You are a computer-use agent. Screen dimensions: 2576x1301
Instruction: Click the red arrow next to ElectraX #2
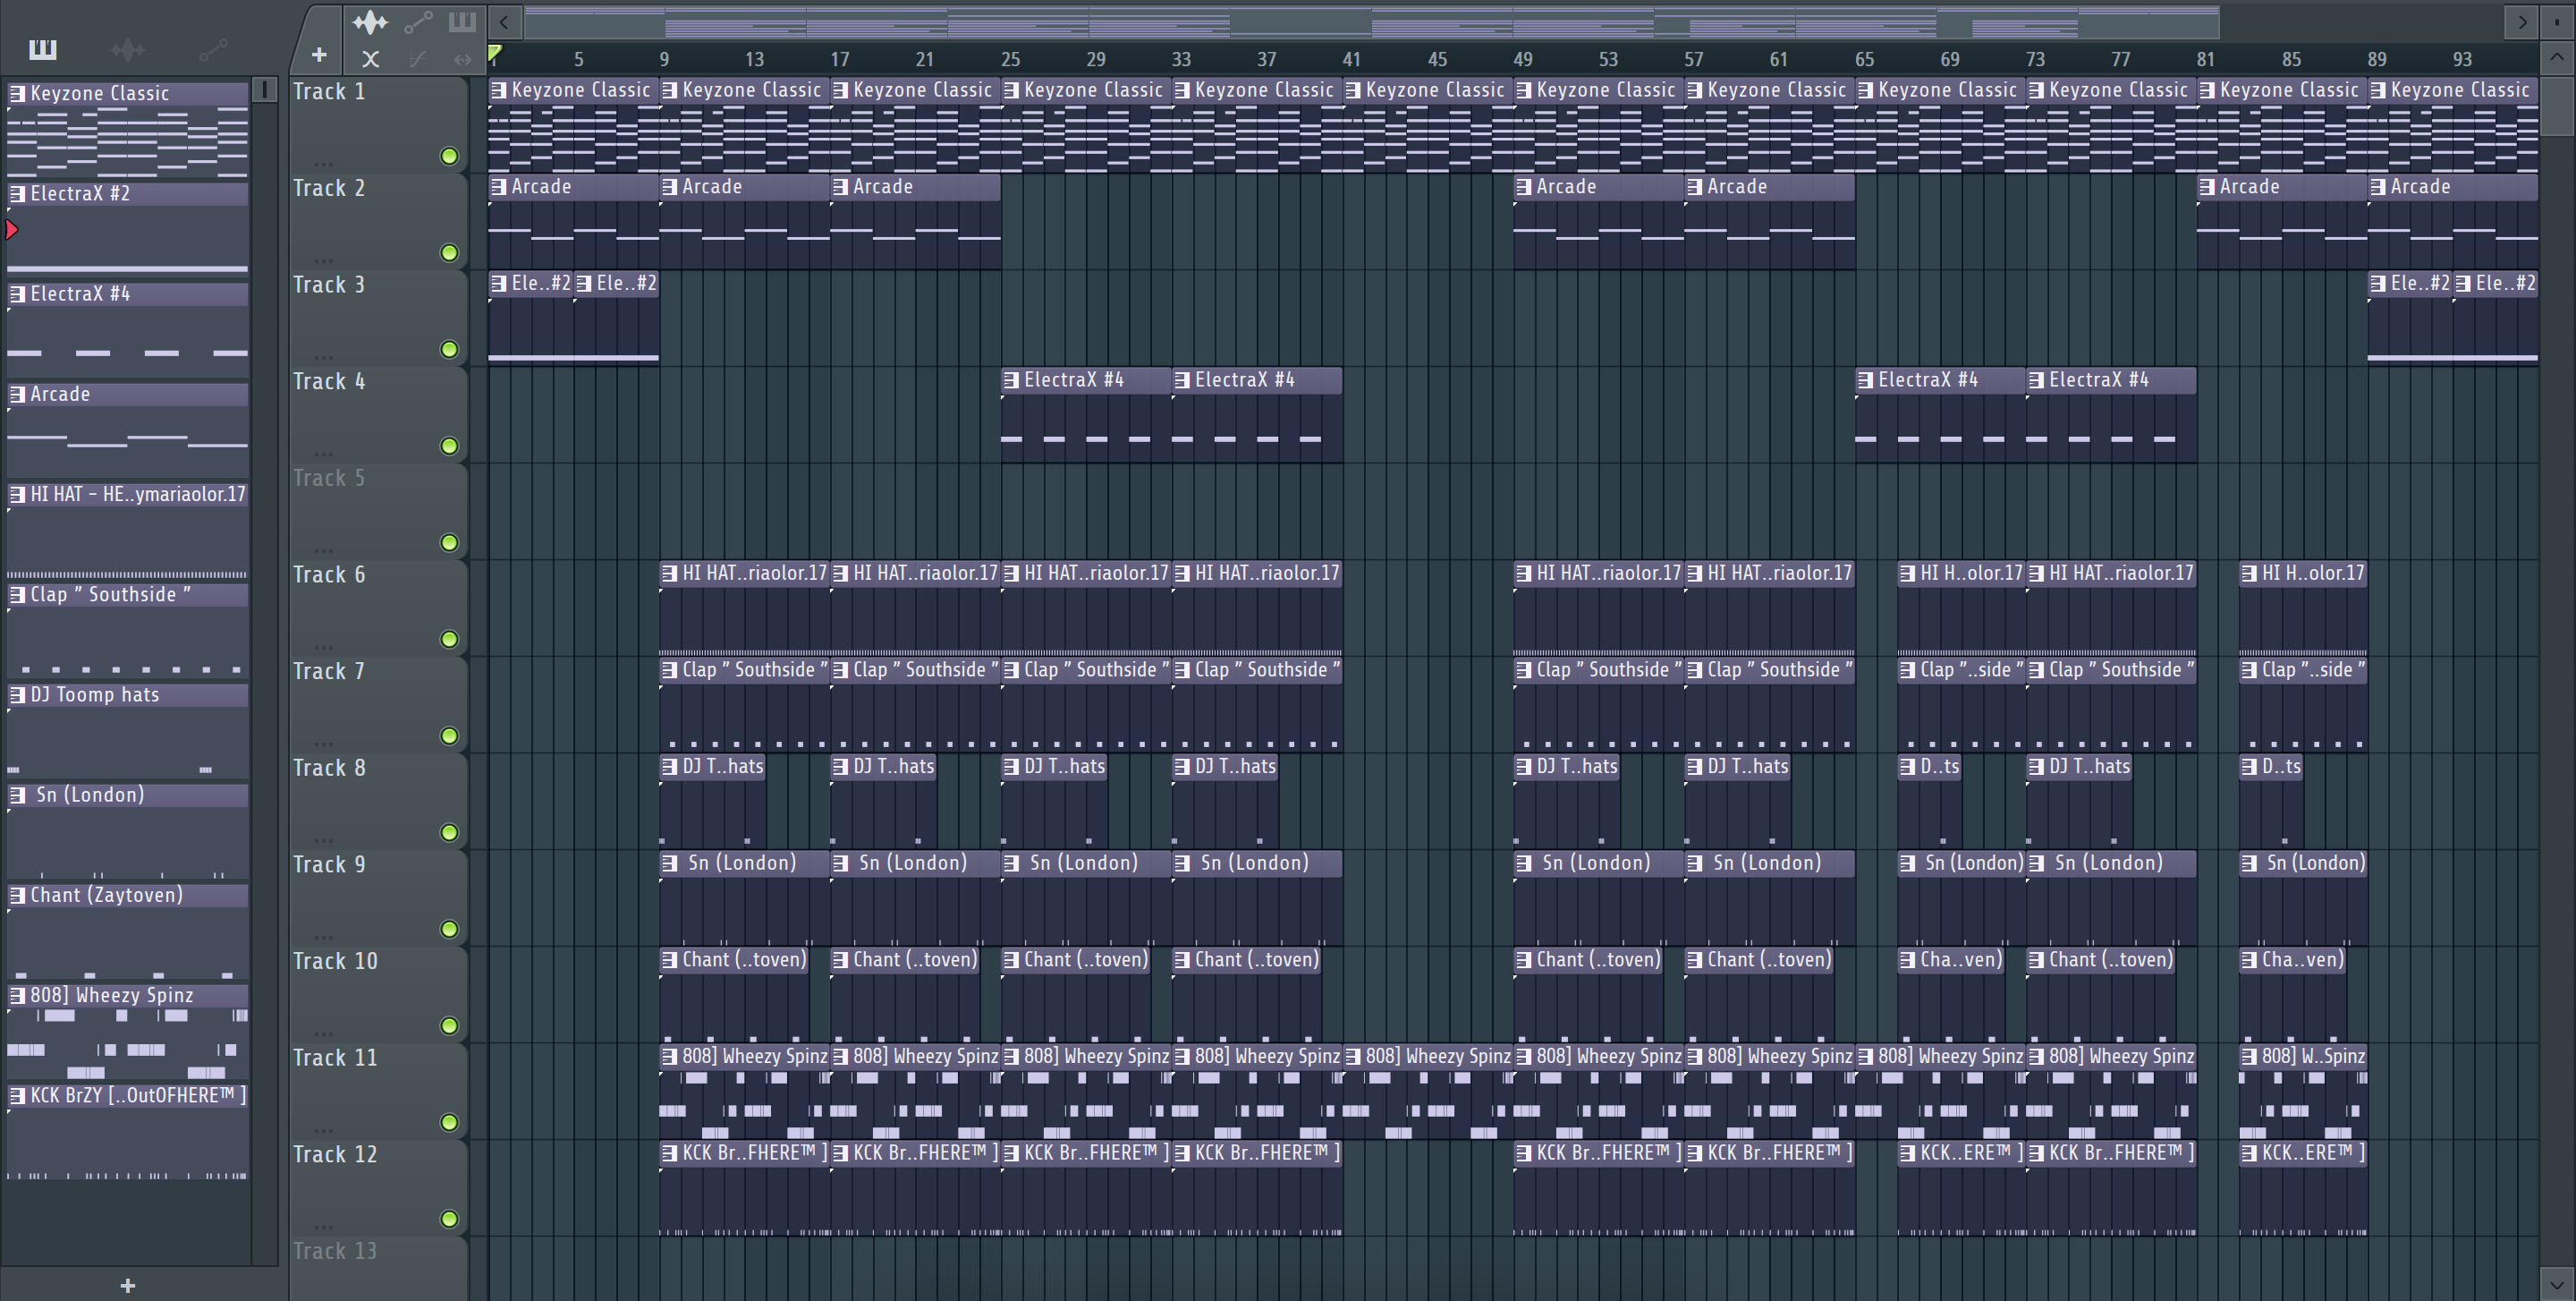12,230
